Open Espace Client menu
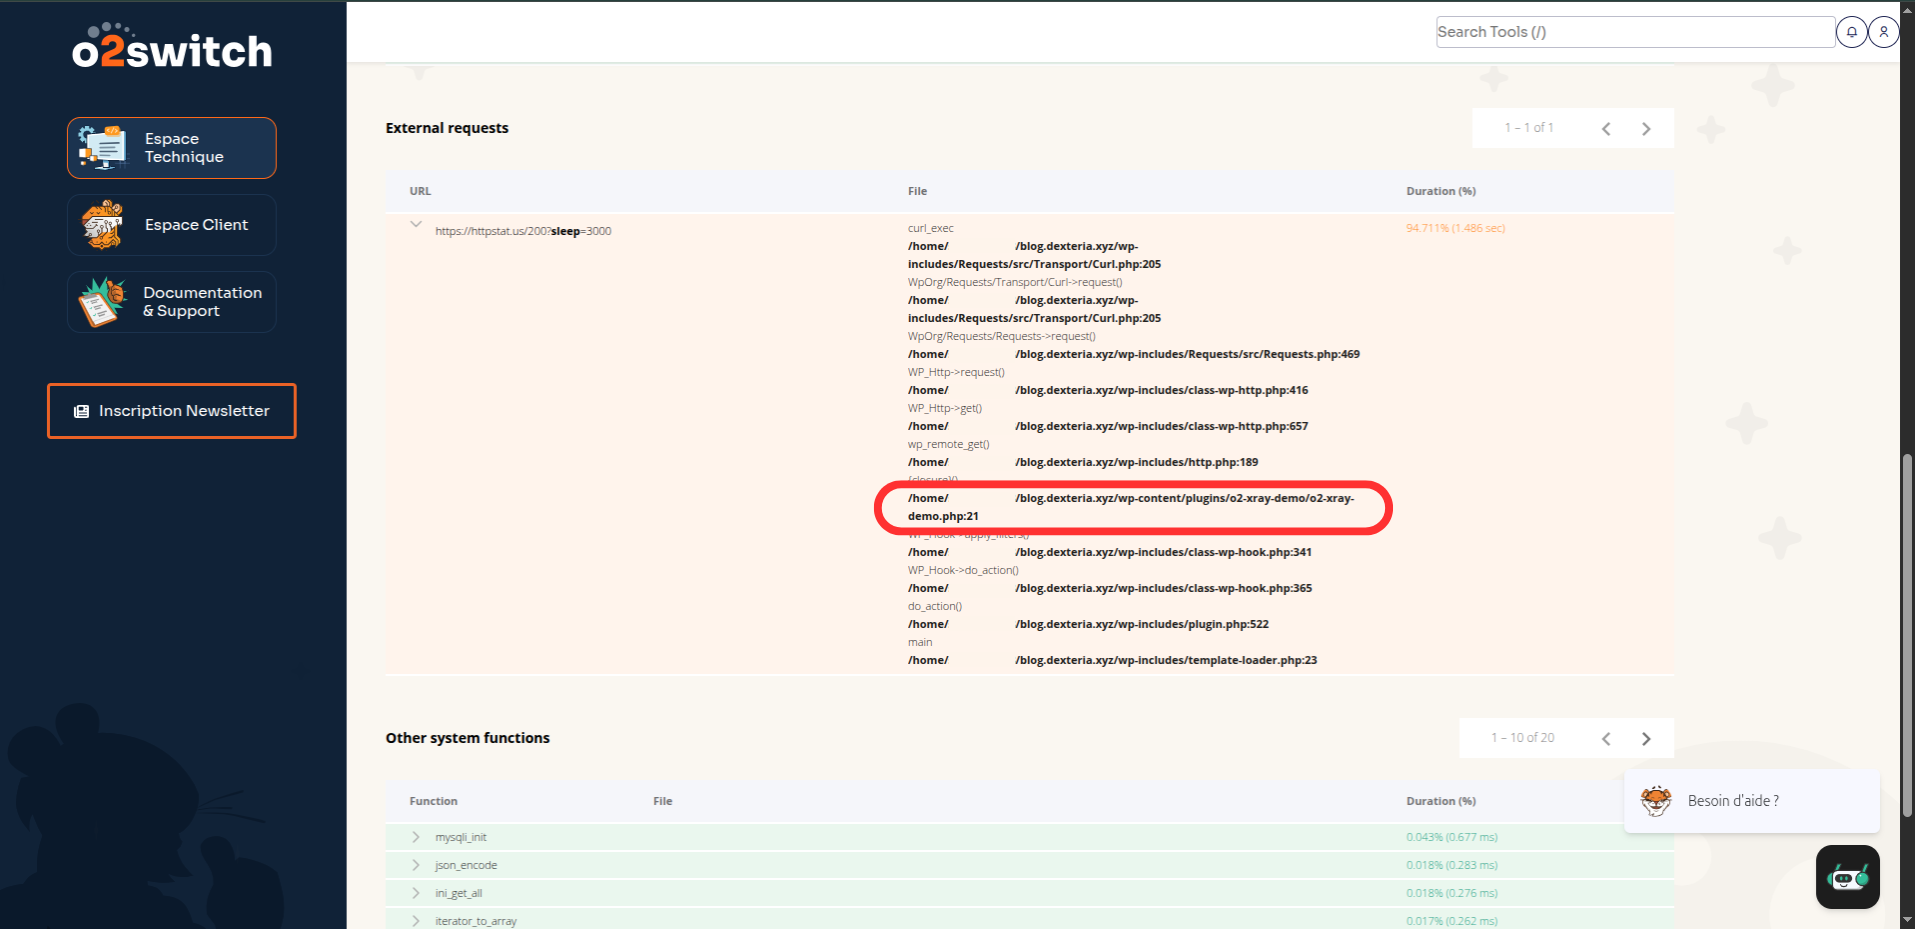The image size is (1917, 929). [x=172, y=225]
